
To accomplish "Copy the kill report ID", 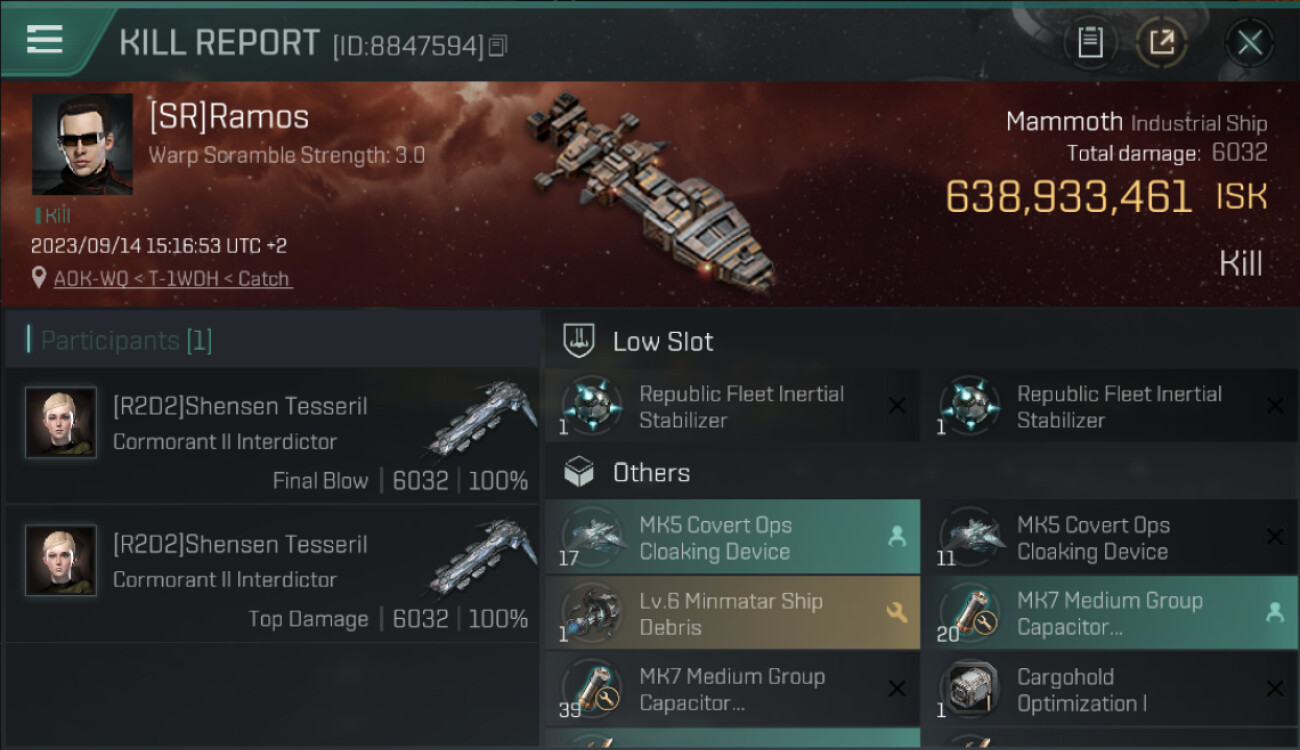I will point(498,45).
